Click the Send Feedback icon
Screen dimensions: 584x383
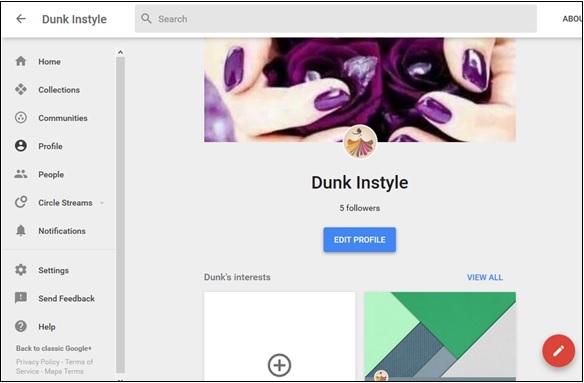point(21,298)
